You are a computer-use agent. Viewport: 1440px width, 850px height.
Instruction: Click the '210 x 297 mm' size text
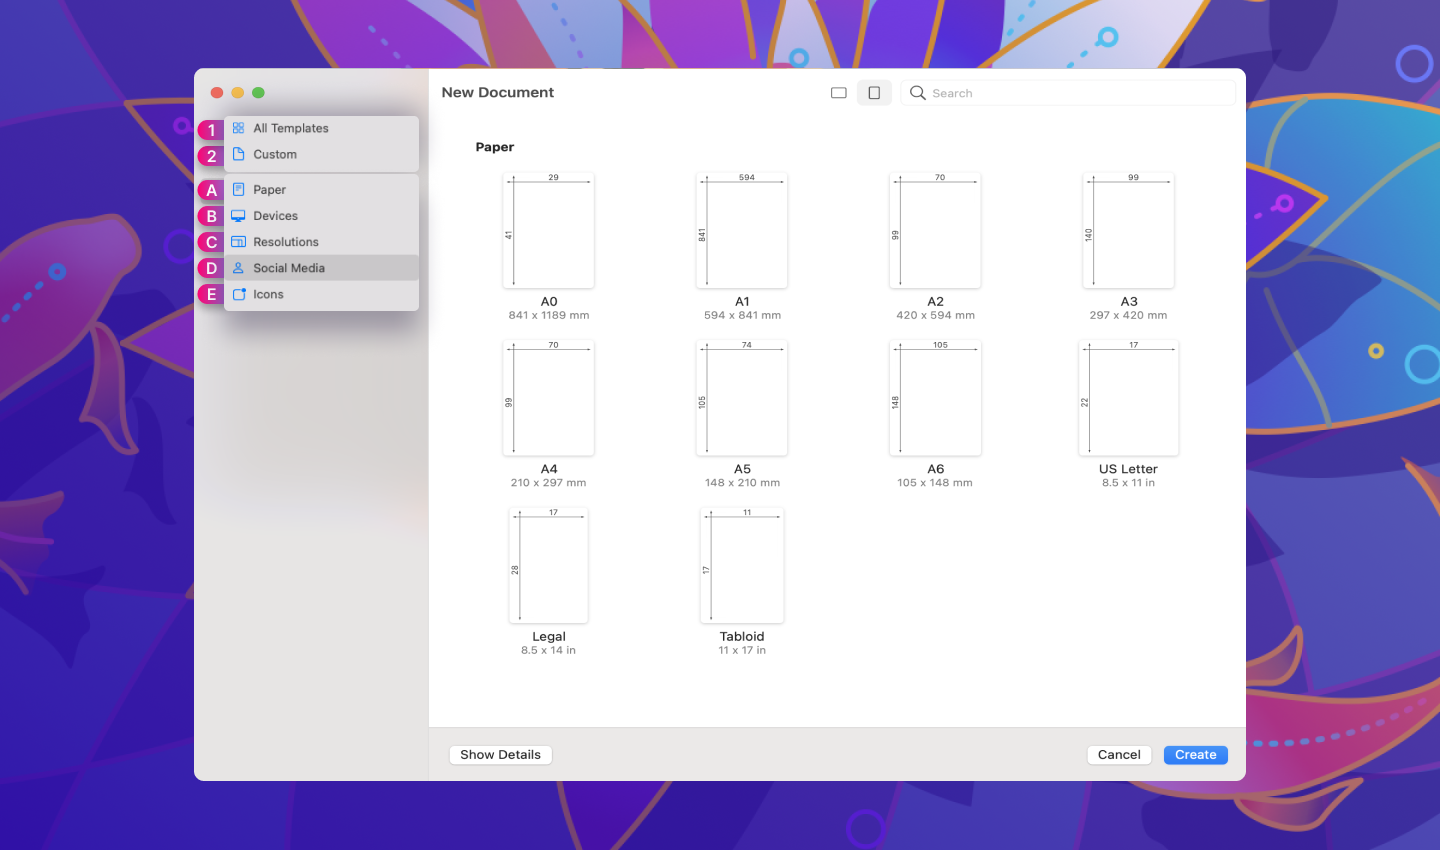pos(548,483)
